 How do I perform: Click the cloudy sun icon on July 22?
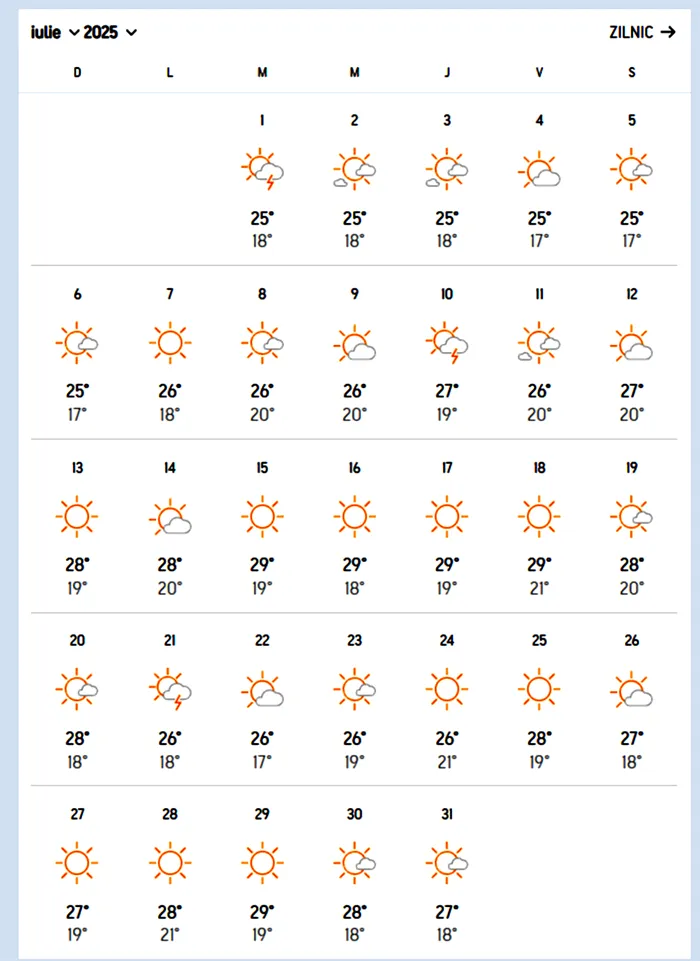point(263,690)
